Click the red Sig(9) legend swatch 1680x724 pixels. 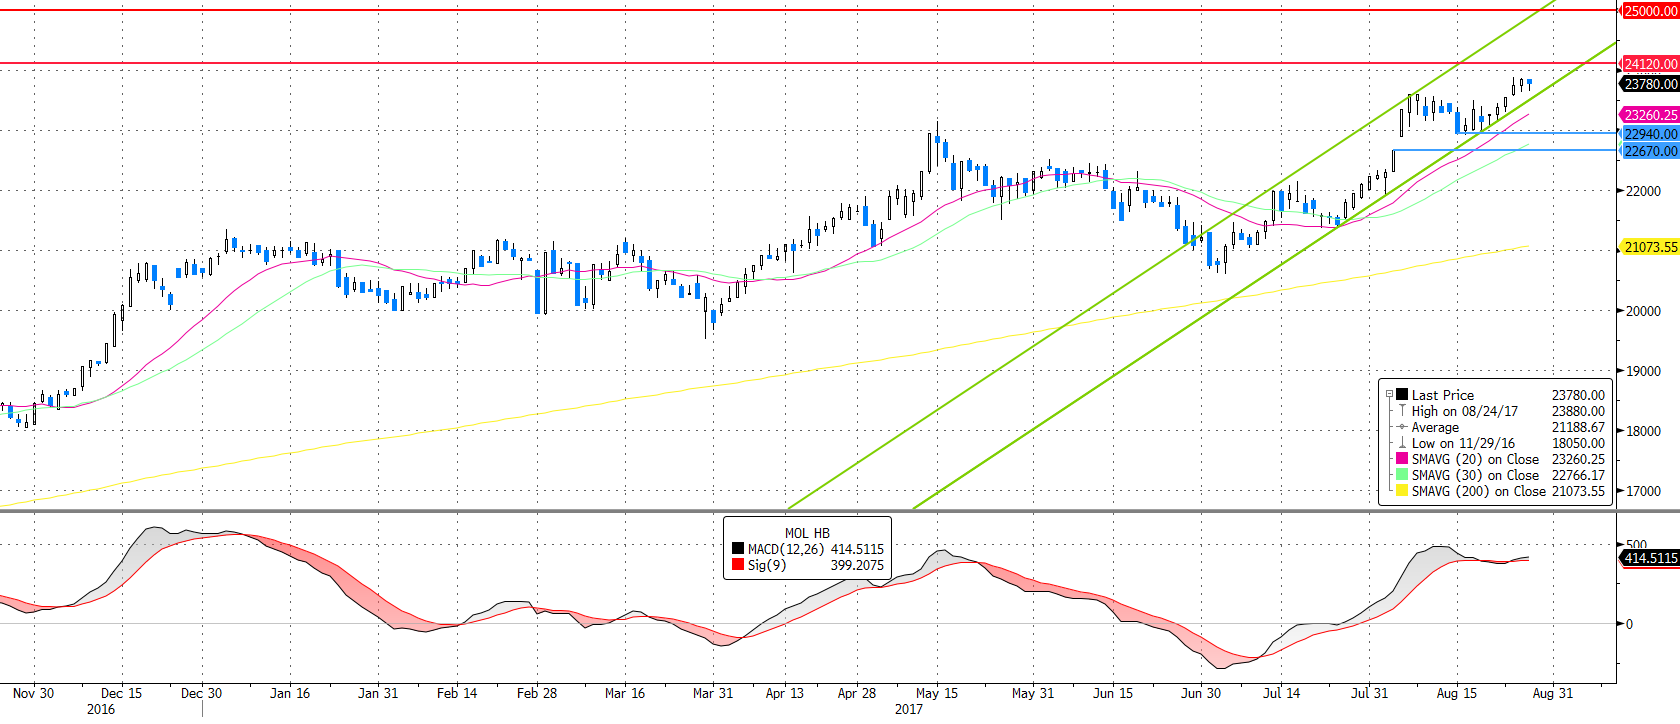738,565
